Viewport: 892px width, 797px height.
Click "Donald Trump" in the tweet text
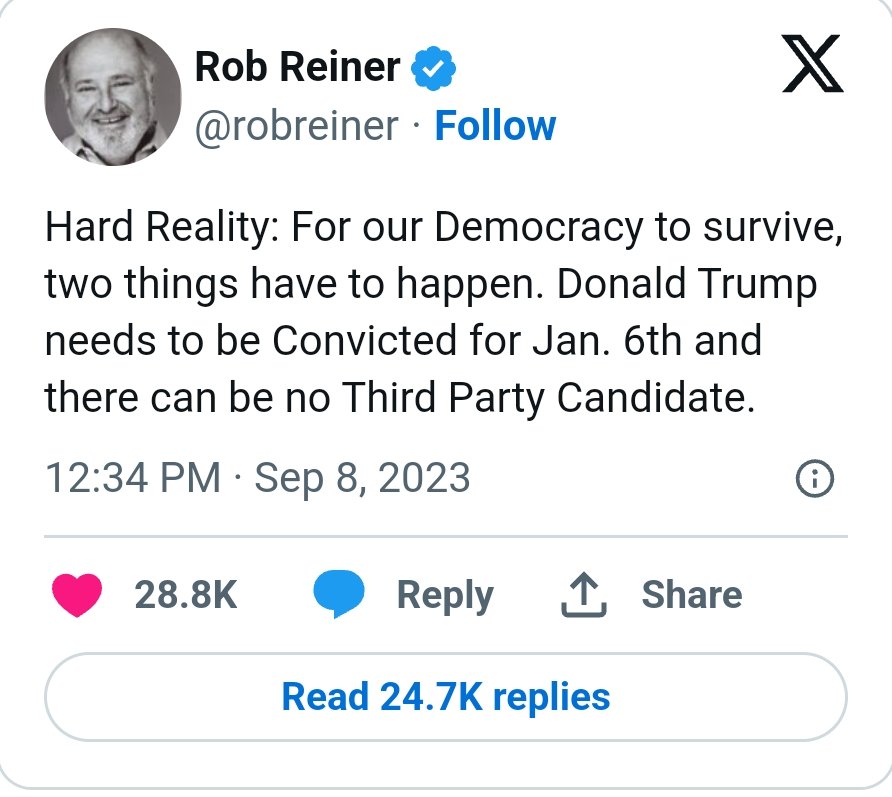click(x=687, y=285)
